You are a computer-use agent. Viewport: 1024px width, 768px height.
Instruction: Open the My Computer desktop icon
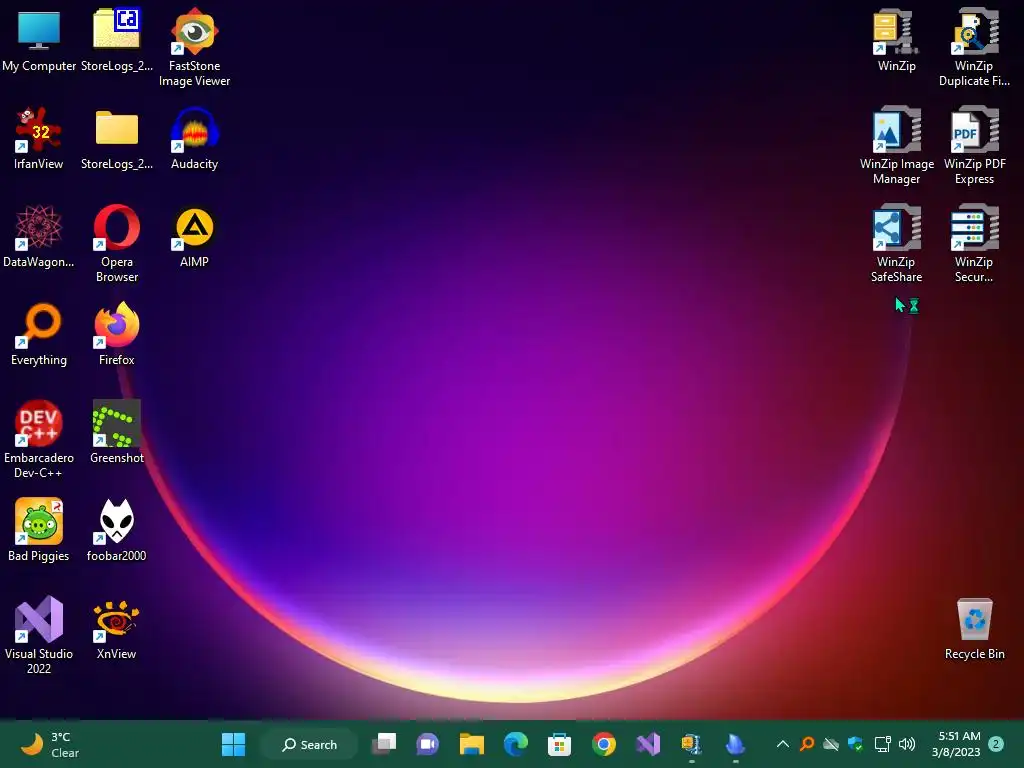pyautogui.click(x=39, y=40)
